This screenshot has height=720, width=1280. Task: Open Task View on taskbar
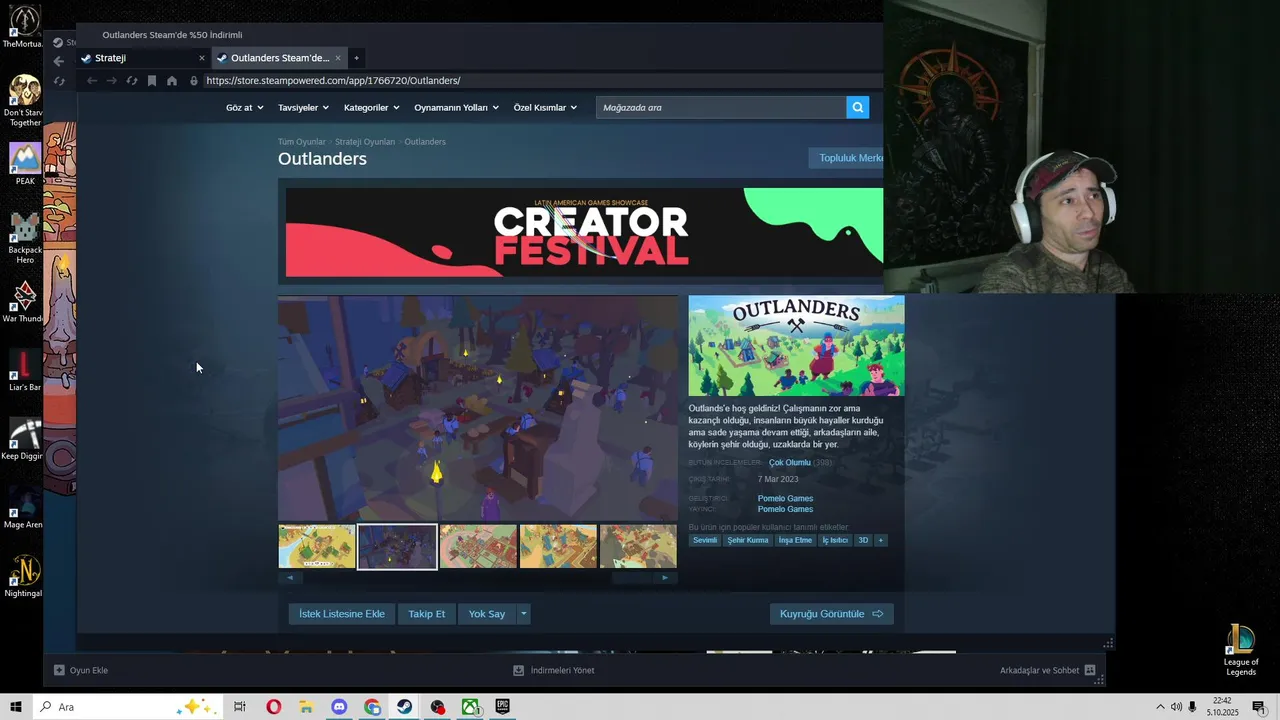click(x=240, y=707)
